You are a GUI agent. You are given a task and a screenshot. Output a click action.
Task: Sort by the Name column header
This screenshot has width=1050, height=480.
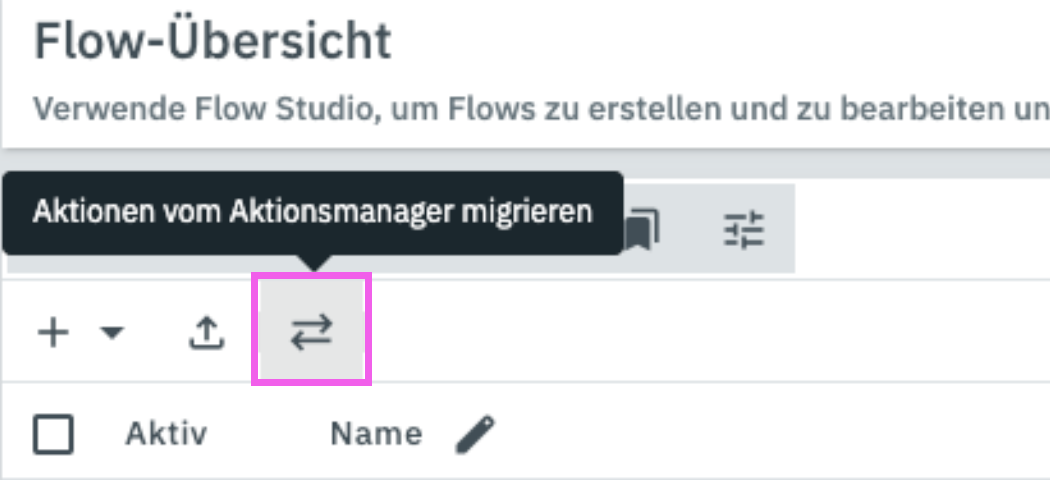[376, 434]
